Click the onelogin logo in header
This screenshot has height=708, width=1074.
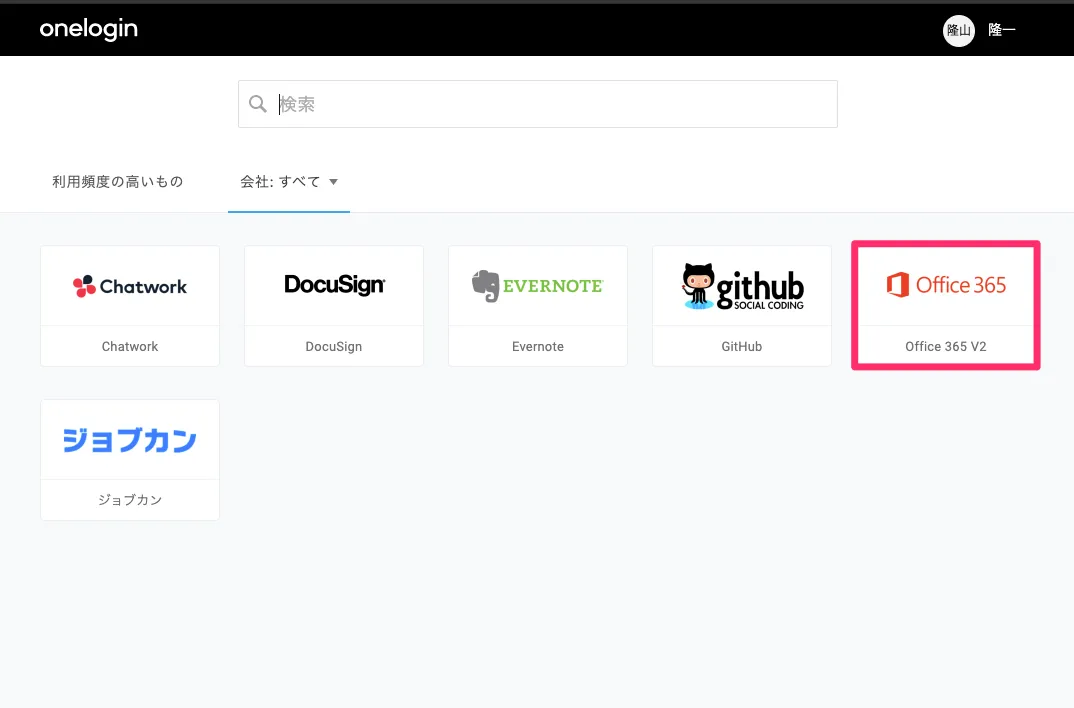coord(89,29)
